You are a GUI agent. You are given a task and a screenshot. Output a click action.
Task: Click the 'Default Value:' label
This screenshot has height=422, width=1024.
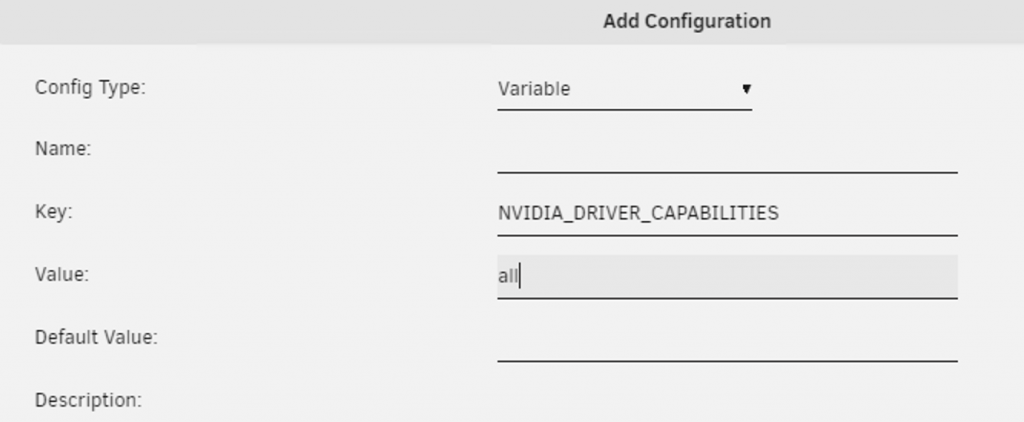(x=96, y=337)
